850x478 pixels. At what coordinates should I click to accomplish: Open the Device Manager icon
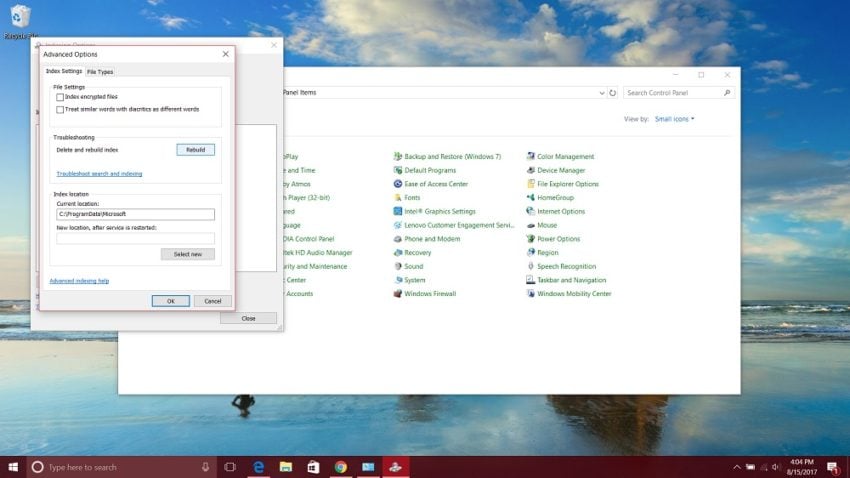[x=530, y=170]
